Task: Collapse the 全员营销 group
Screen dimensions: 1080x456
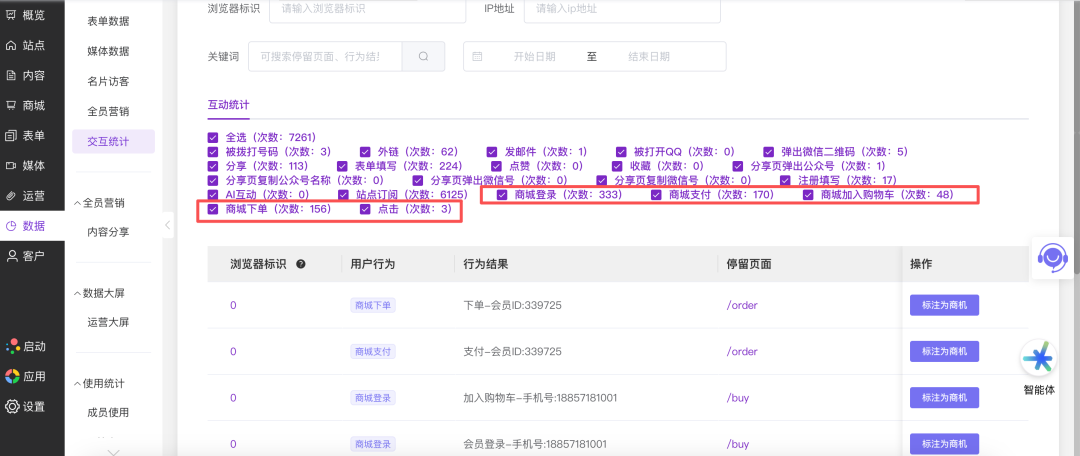Action: 78,203
